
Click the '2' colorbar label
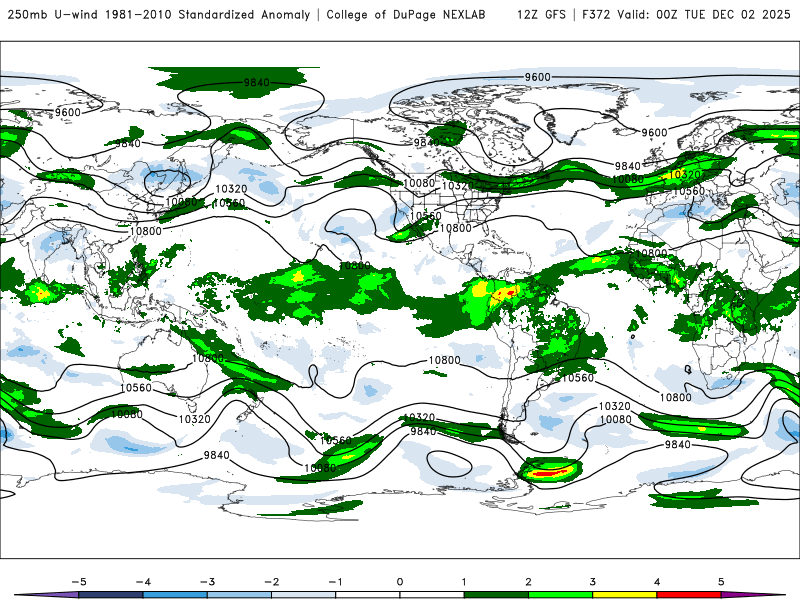pos(528,582)
